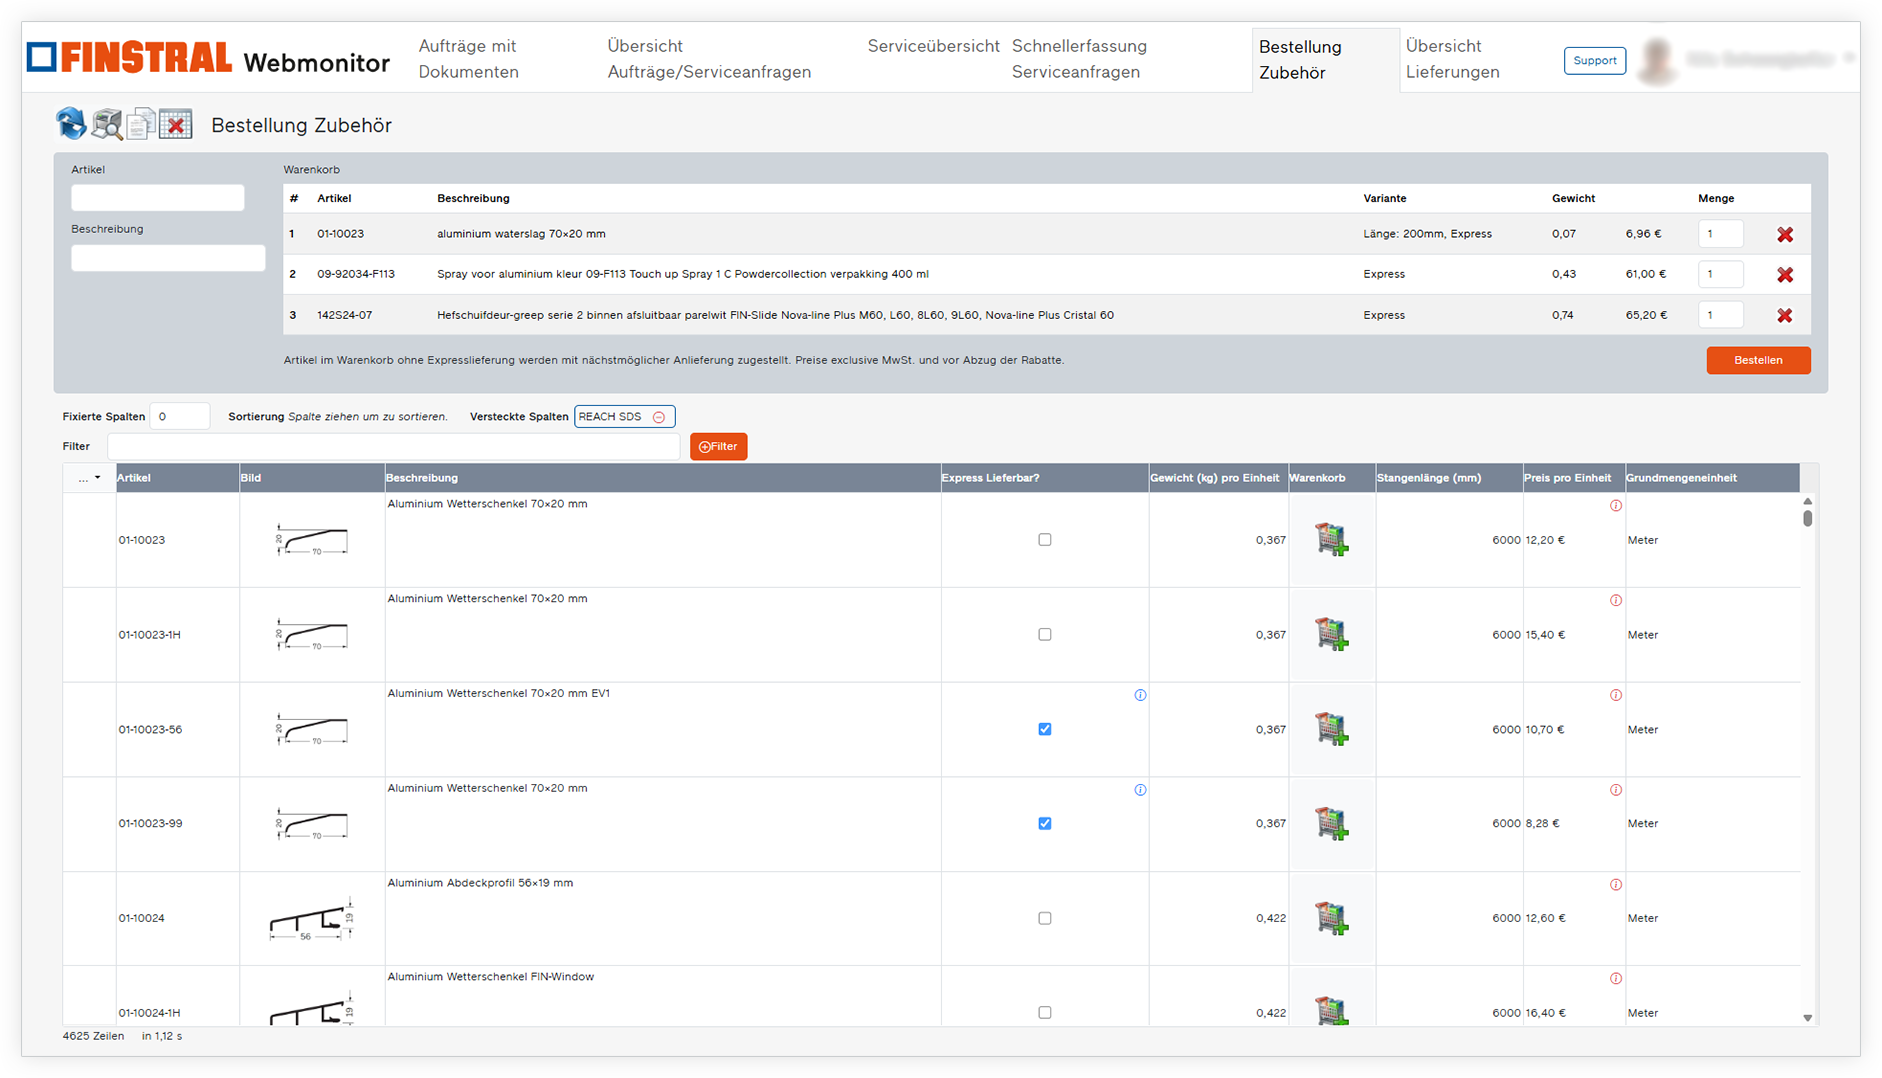Toggle express checkbox for article 01-10024-1H

[x=1045, y=1012]
